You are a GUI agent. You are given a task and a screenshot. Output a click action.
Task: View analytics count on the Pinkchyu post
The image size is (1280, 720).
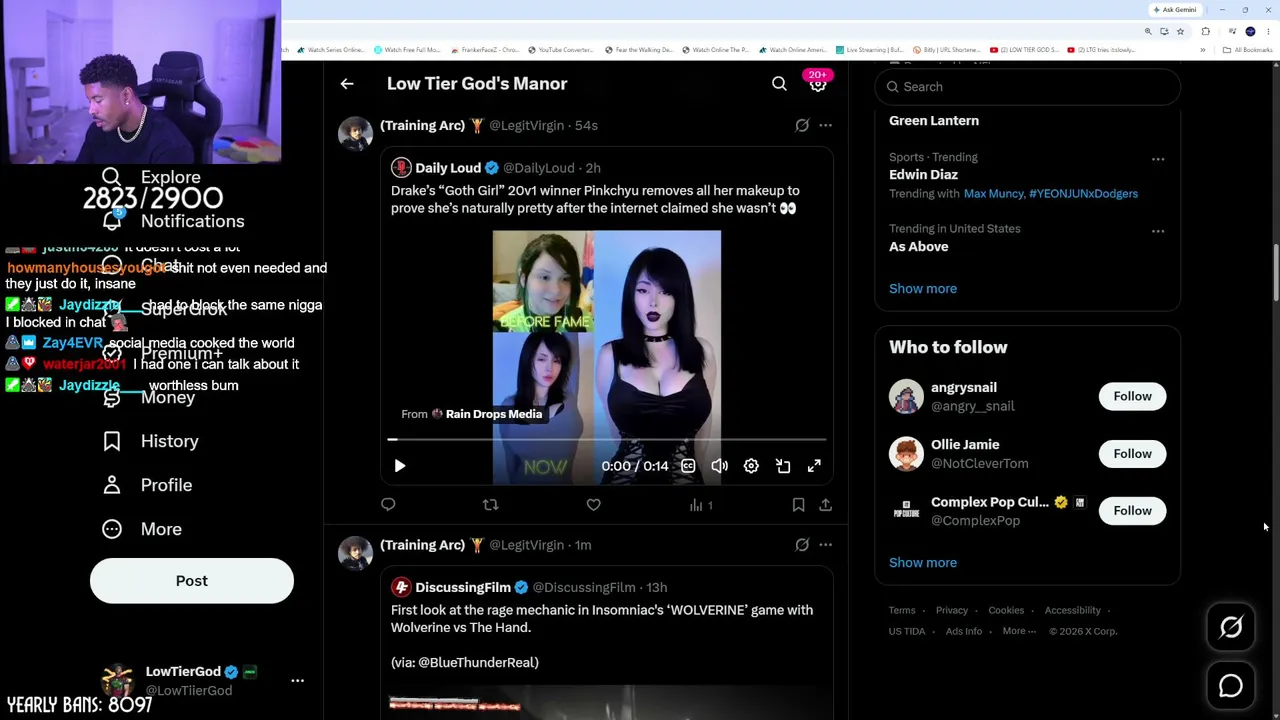coord(701,505)
